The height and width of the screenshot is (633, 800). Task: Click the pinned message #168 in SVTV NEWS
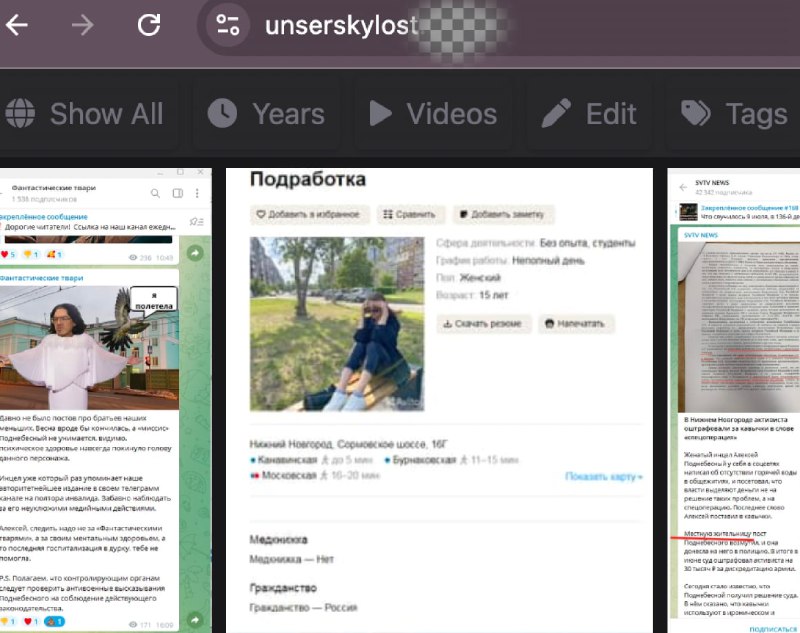click(x=739, y=212)
